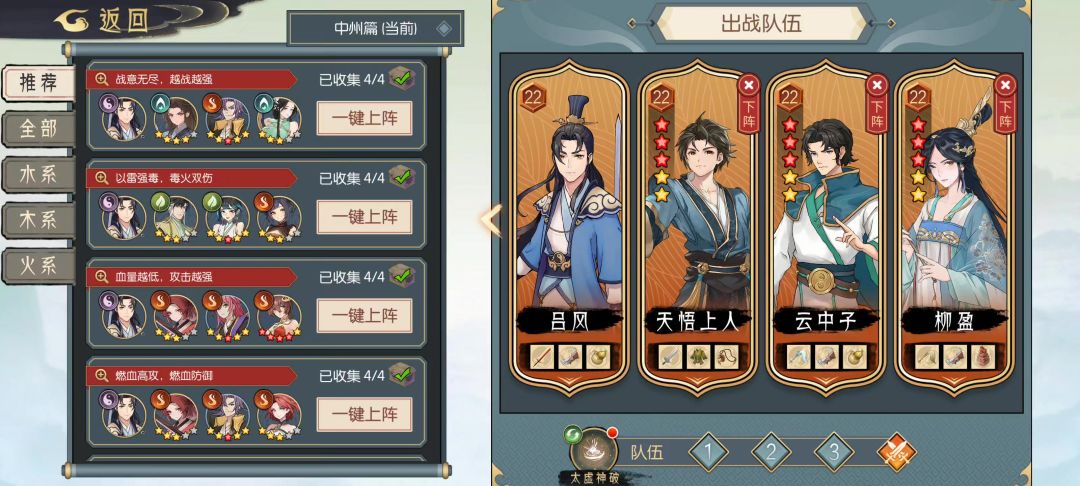The width and height of the screenshot is (1080, 486).
Task: Select team slot 1 diamond
Action: pos(708,452)
